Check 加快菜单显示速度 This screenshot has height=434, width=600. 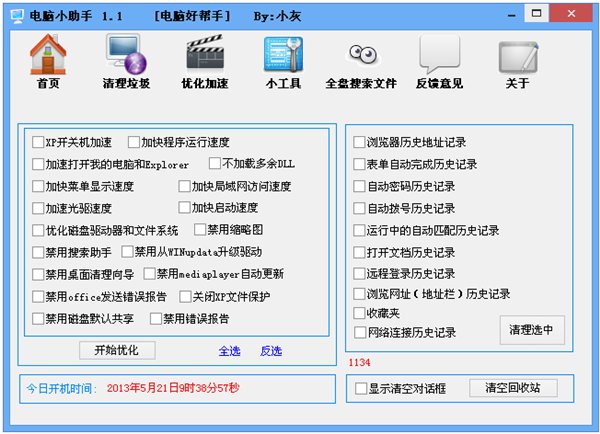pyautogui.click(x=38, y=186)
